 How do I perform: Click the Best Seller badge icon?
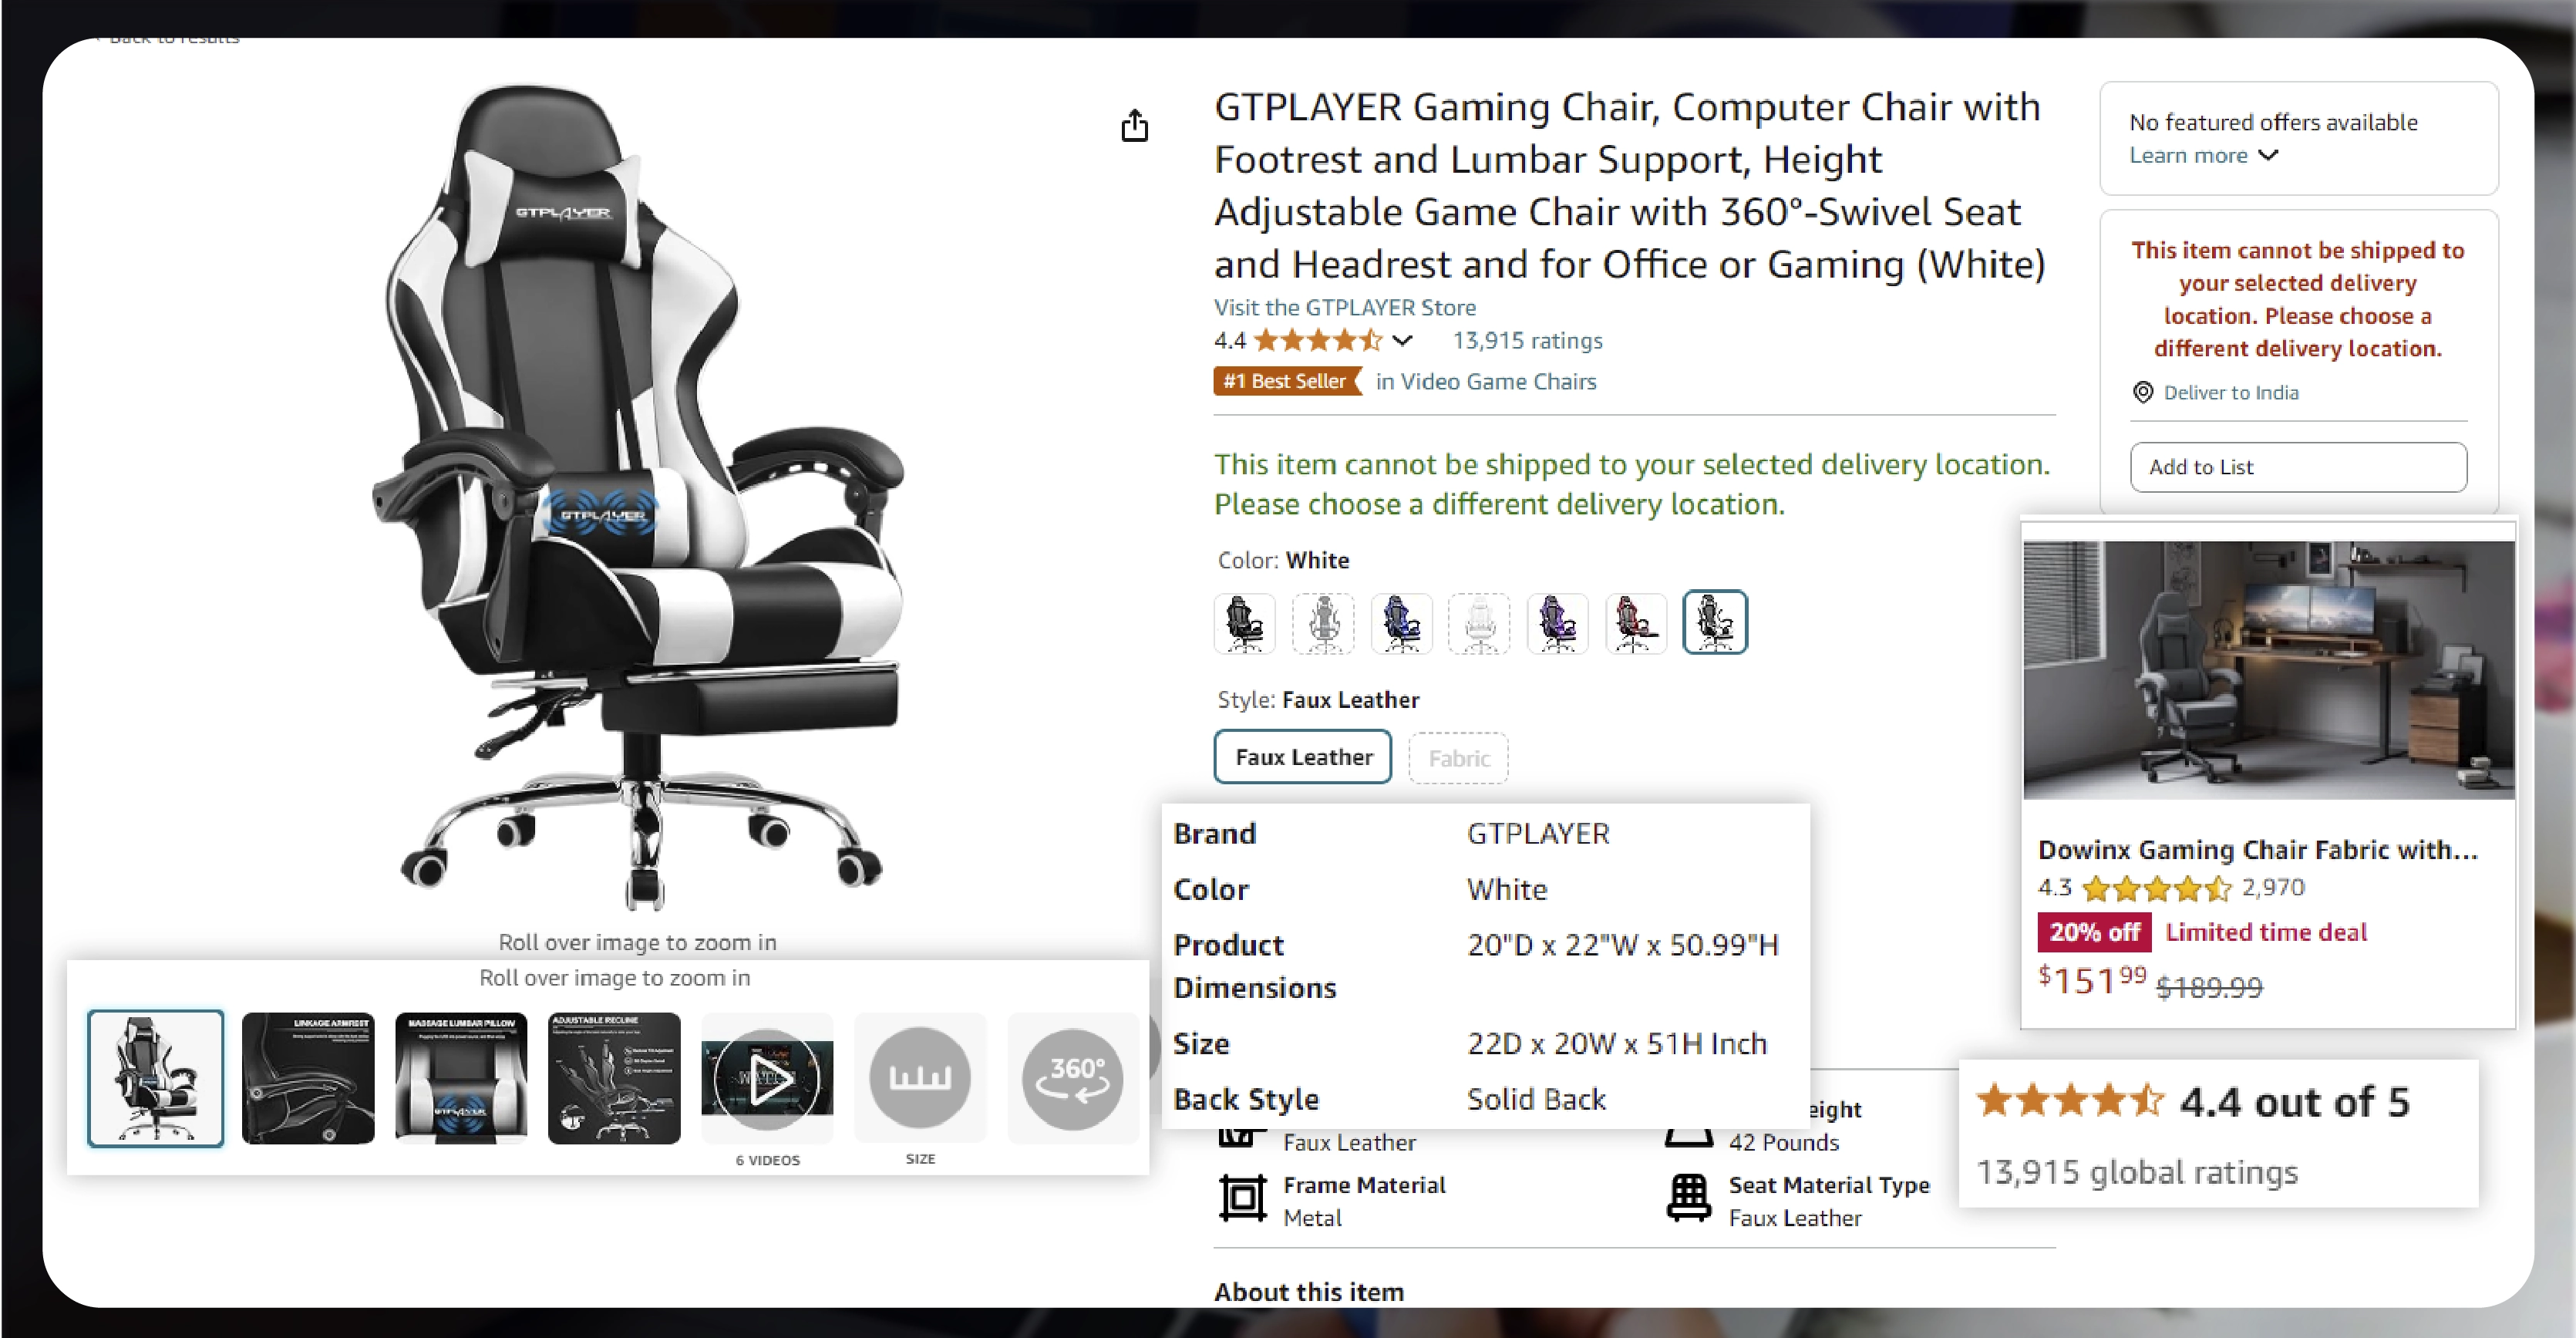click(x=1286, y=382)
